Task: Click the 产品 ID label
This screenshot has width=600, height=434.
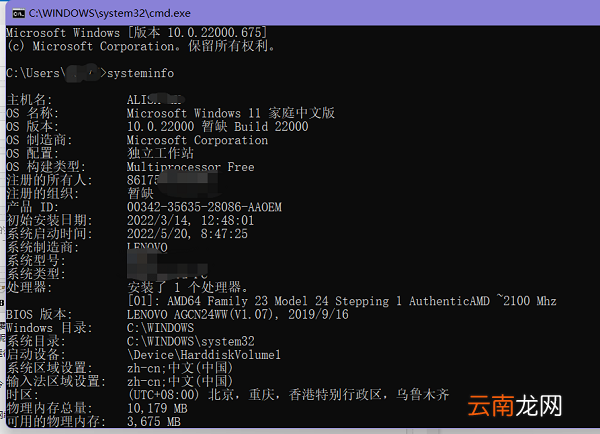Action: 33,207
